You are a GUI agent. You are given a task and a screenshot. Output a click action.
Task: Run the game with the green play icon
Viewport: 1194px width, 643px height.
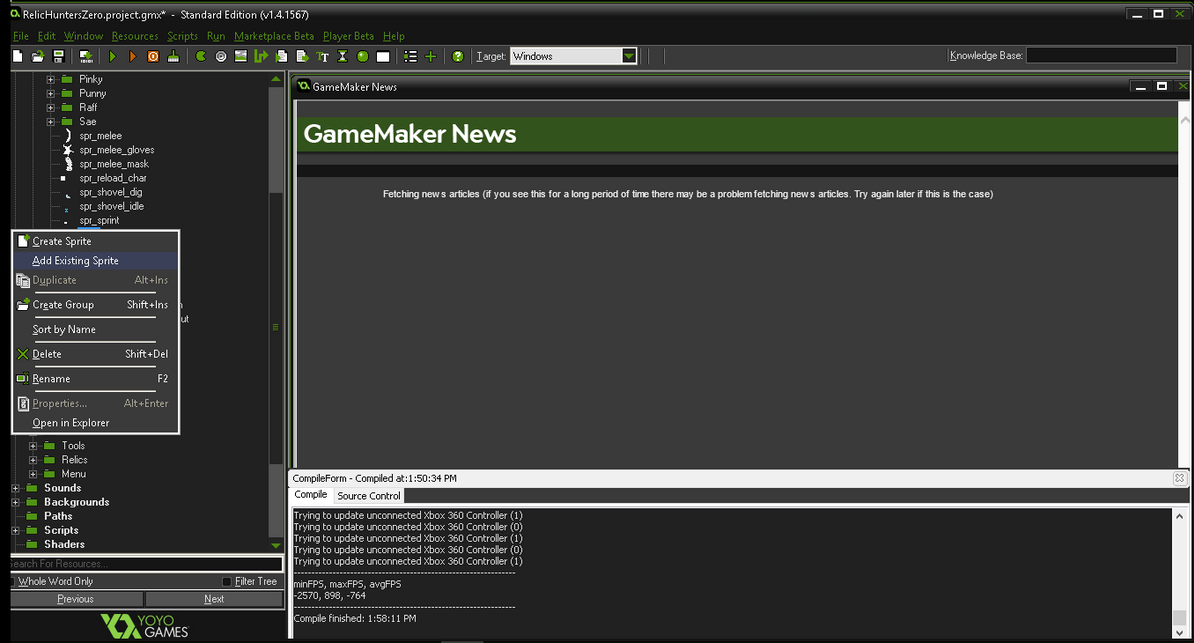point(113,56)
